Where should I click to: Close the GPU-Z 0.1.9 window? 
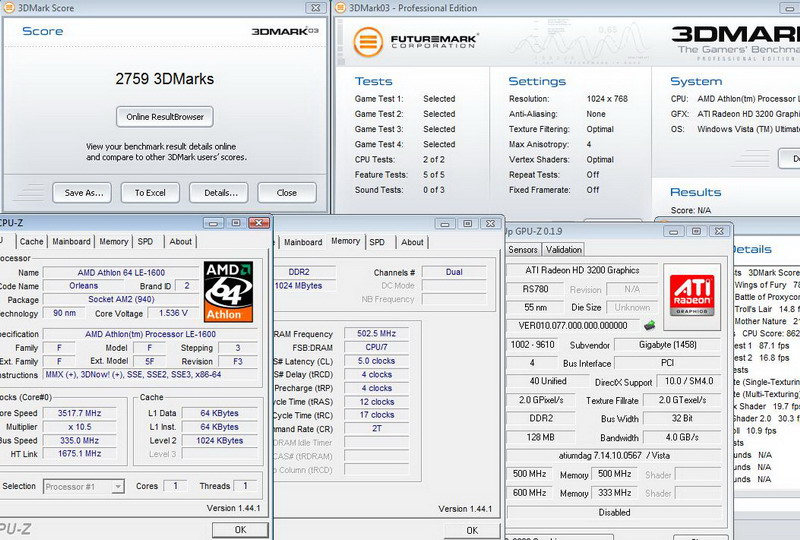click(719, 231)
